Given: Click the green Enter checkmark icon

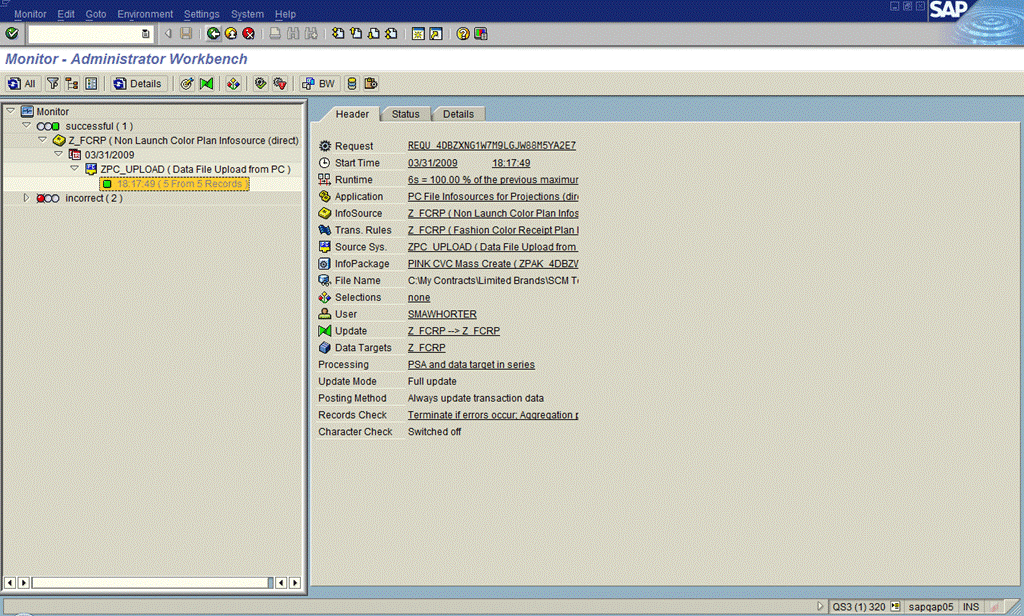Looking at the screenshot, I should click(x=12, y=33).
